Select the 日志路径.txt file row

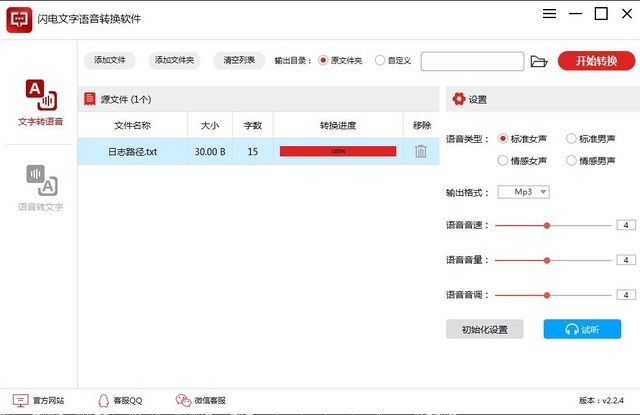pyautogui.click(x=258, y=151)
